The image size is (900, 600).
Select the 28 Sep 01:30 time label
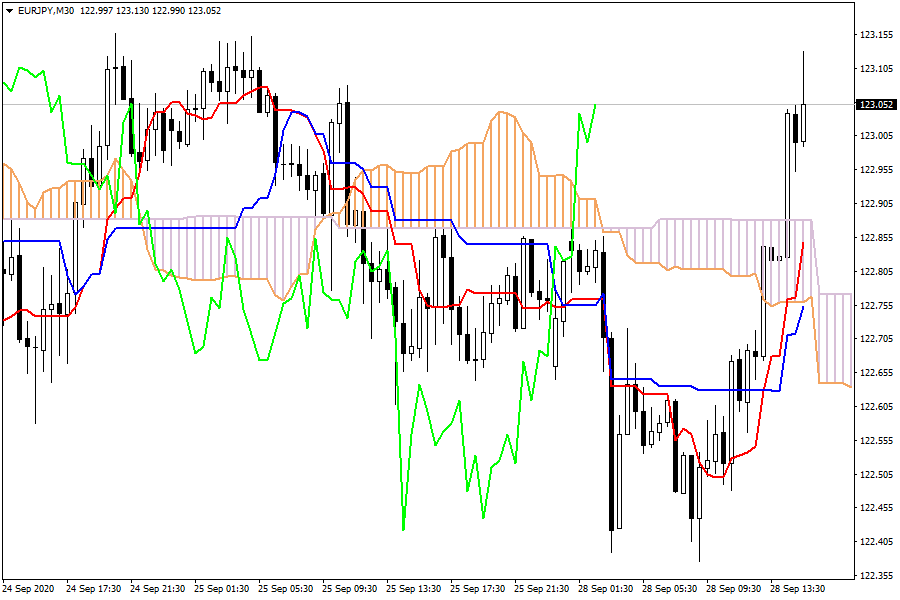(x=607, y=588)
